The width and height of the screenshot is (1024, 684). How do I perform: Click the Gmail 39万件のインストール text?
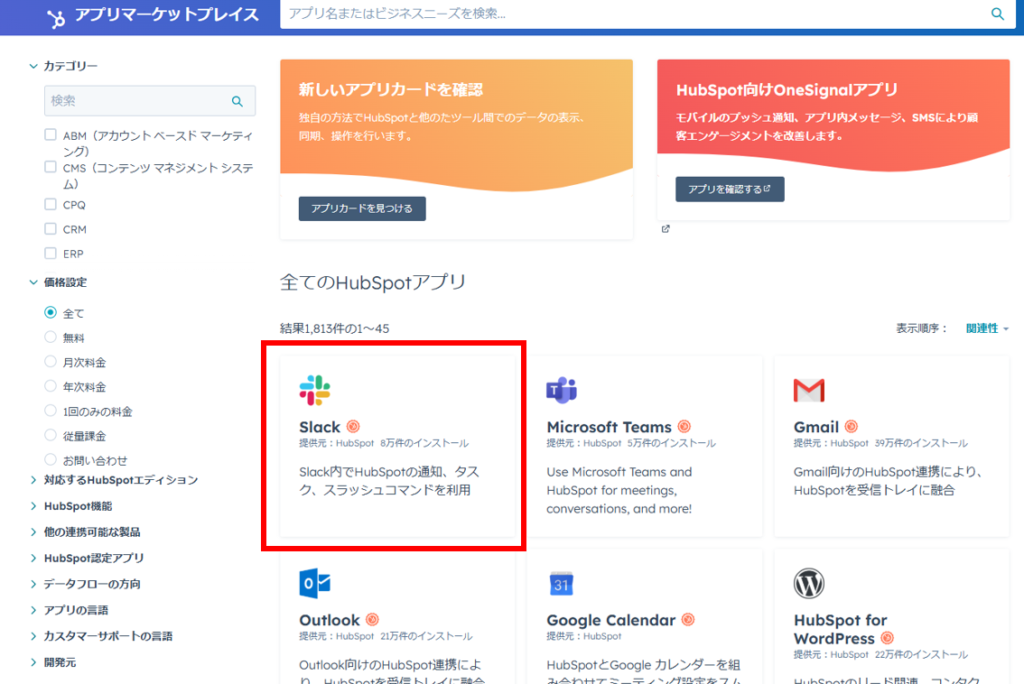[921, 443]
